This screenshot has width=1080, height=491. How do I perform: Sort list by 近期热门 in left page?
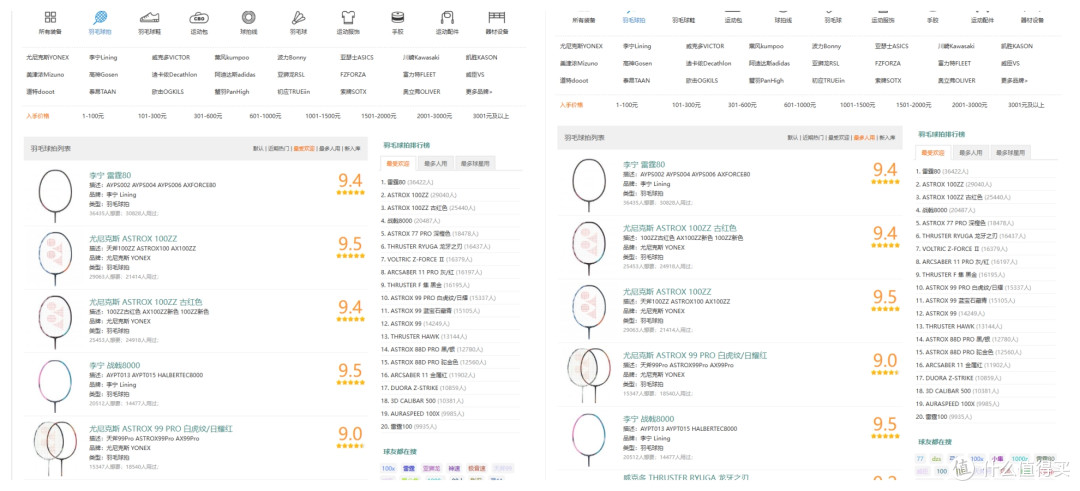(x=278, y=148)
